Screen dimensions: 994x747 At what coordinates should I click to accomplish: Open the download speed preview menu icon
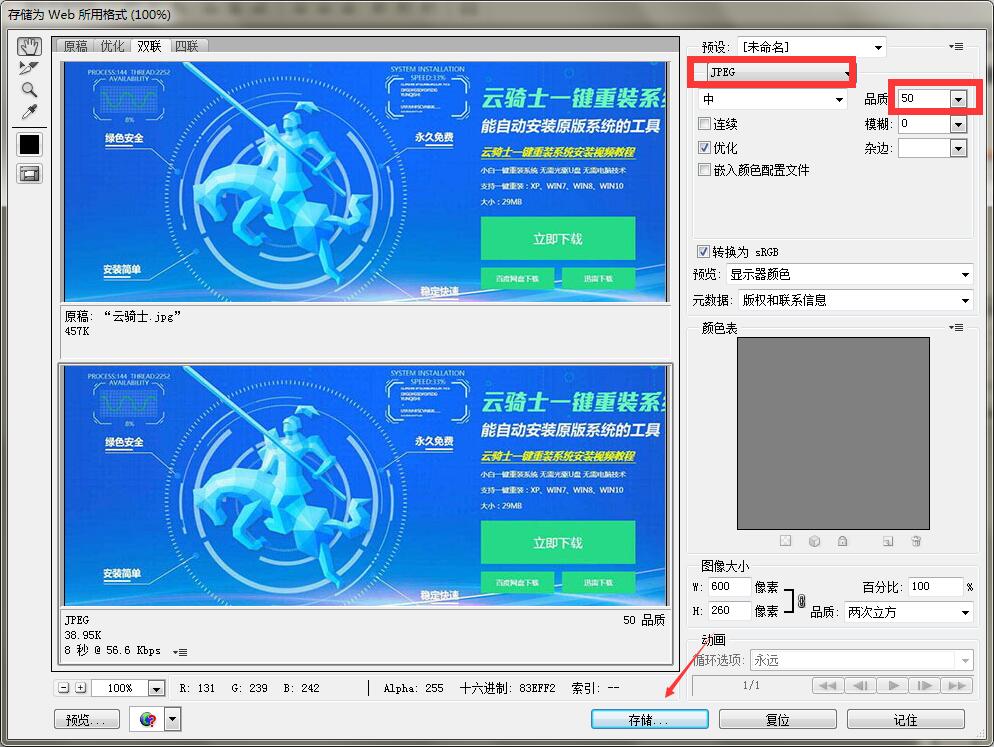[180, 652]
